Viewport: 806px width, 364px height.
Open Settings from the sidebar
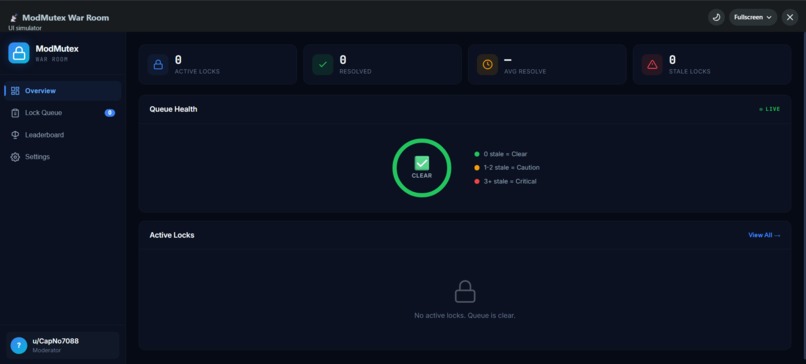tap(63, 157)
